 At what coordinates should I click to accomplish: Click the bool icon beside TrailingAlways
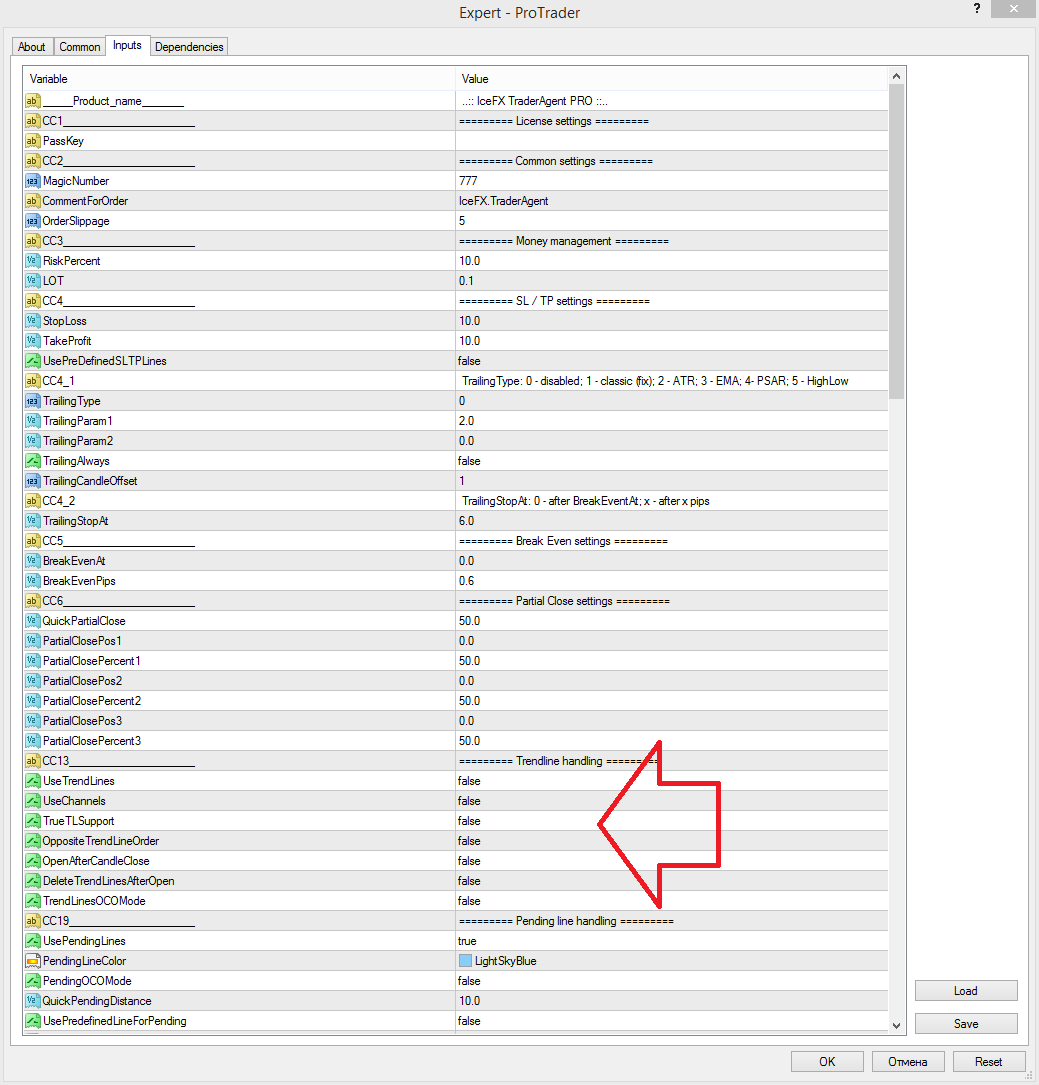33,461
